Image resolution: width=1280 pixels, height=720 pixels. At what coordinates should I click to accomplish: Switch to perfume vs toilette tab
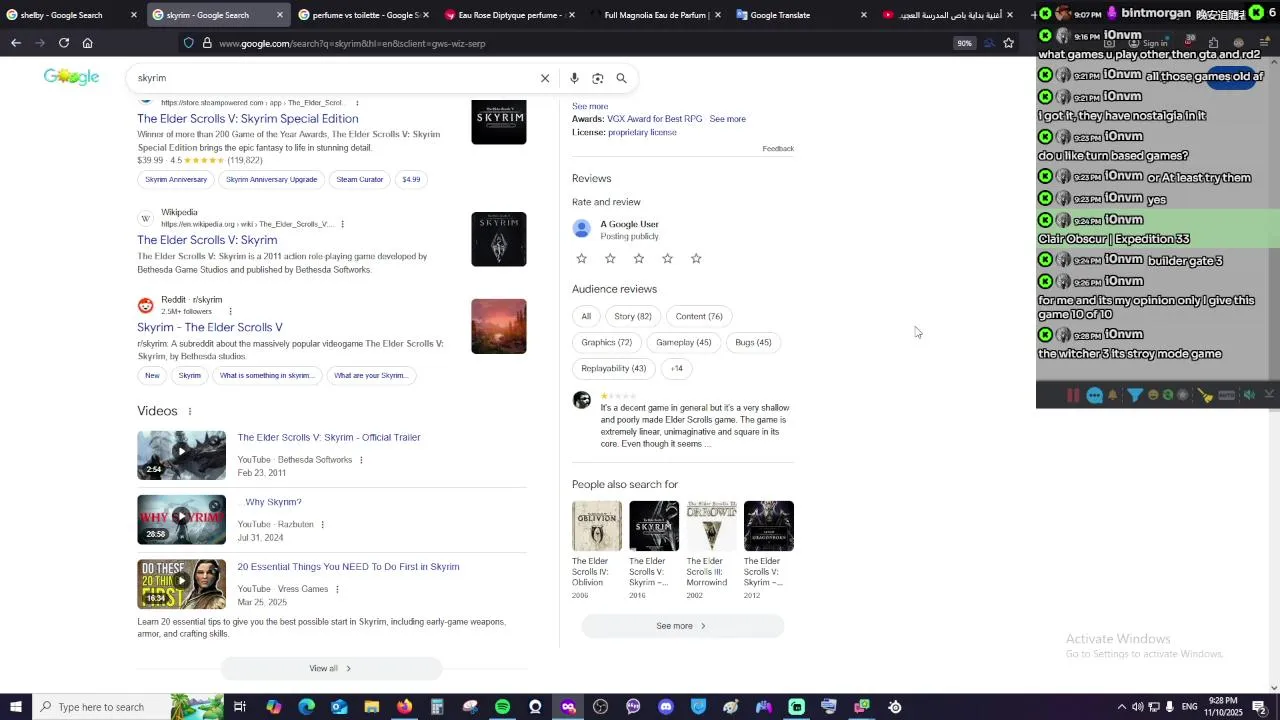point(365,15)
